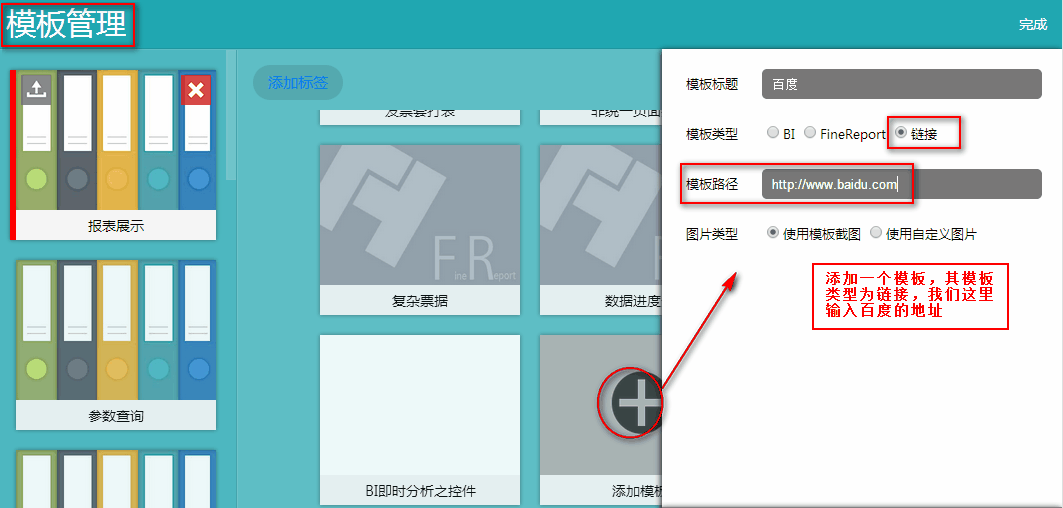Click the 模板标题 input field with 百度
This screenshot has height=508, width=1063.
901,84
